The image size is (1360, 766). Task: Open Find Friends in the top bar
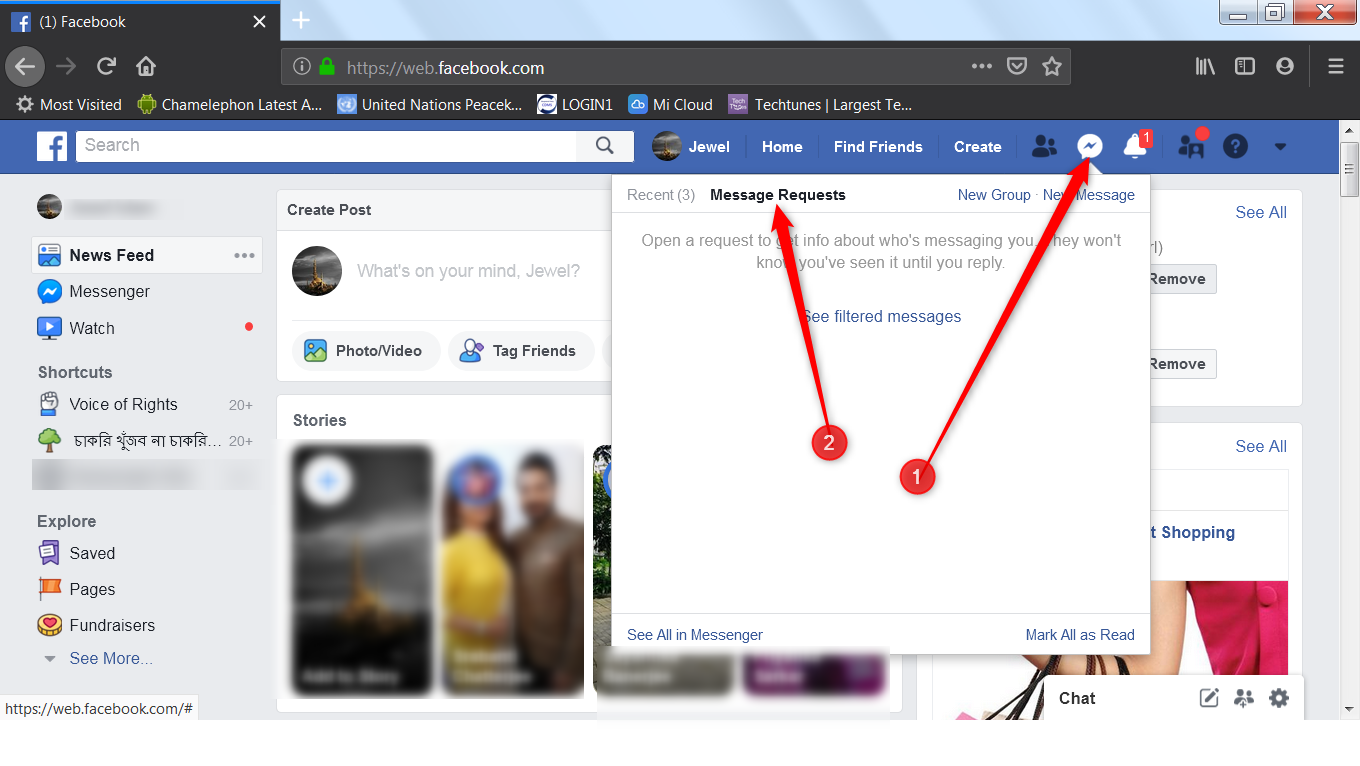tap(878, 146)
